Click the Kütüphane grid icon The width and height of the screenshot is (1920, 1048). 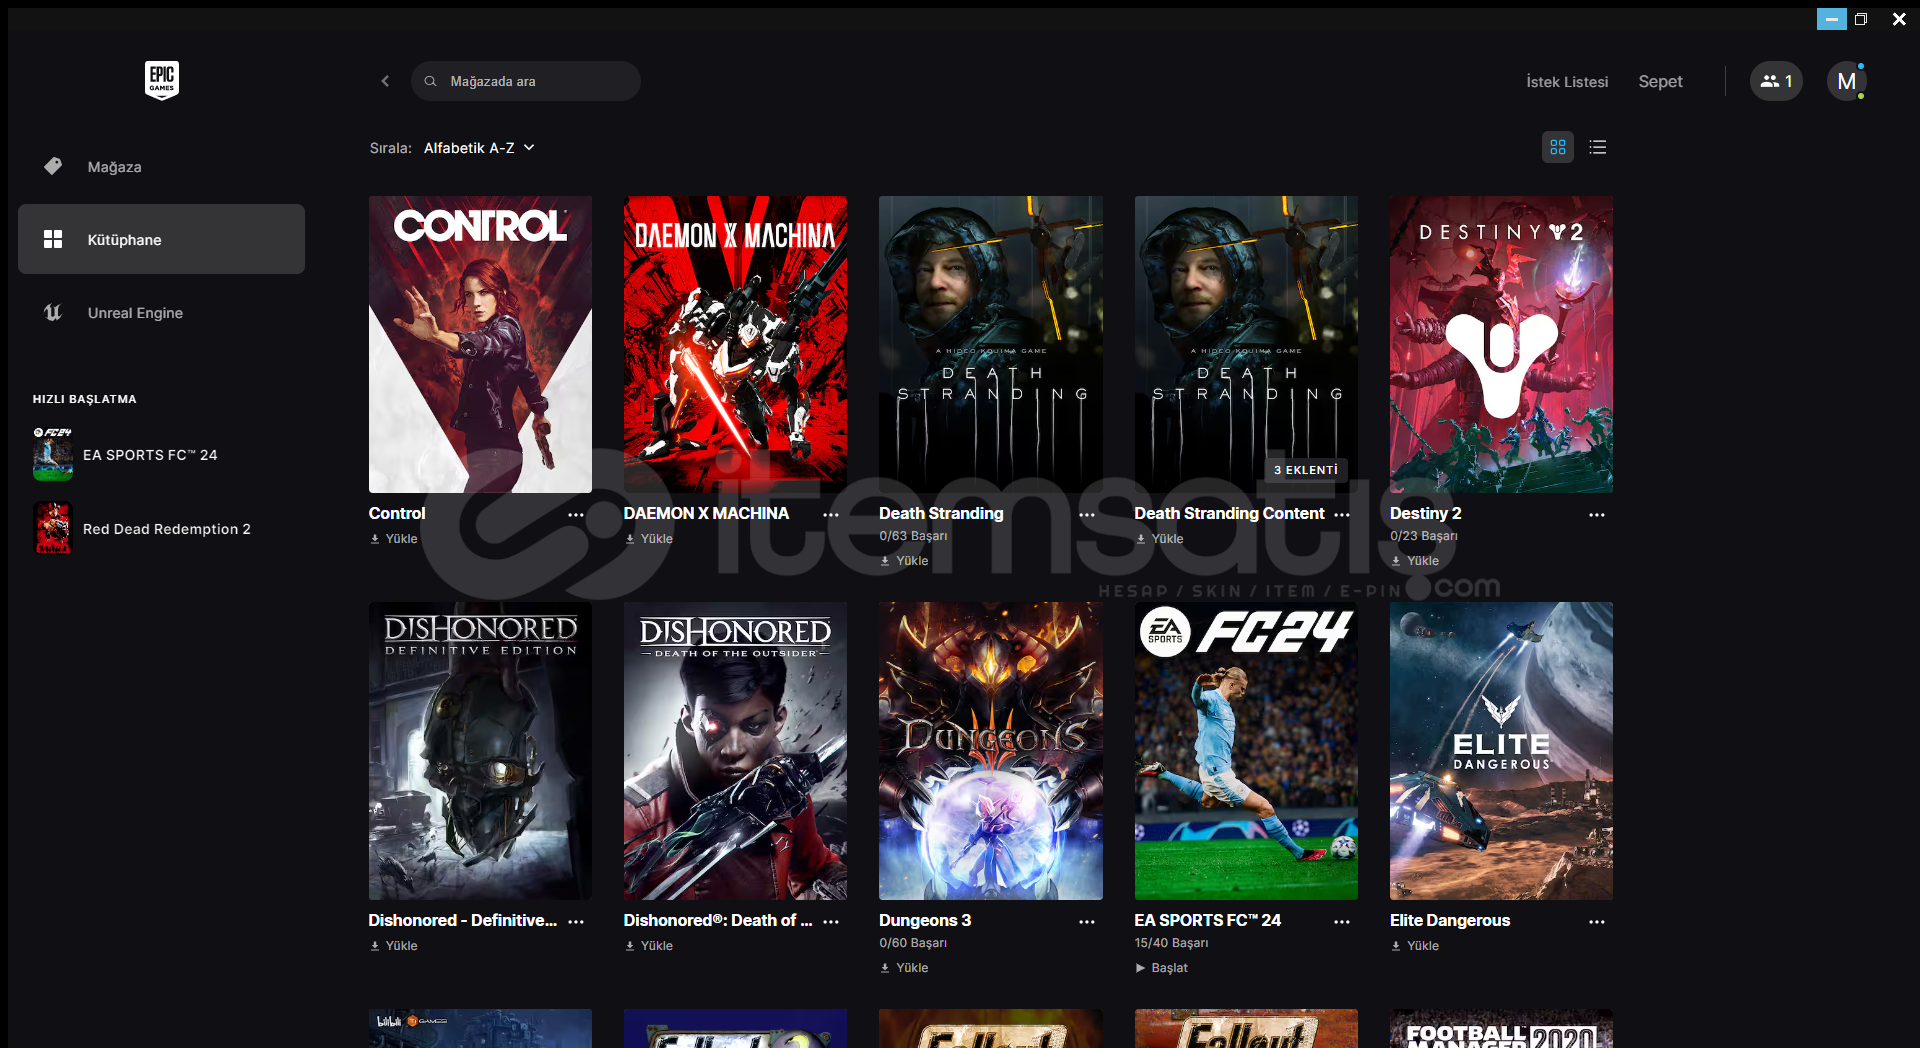[x=53, y=239]
